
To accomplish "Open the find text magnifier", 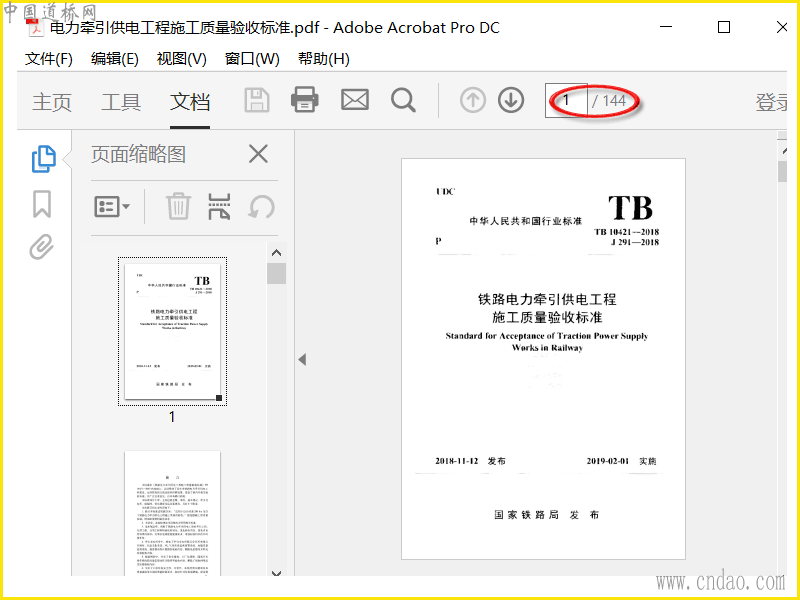I will click(403, 100).
